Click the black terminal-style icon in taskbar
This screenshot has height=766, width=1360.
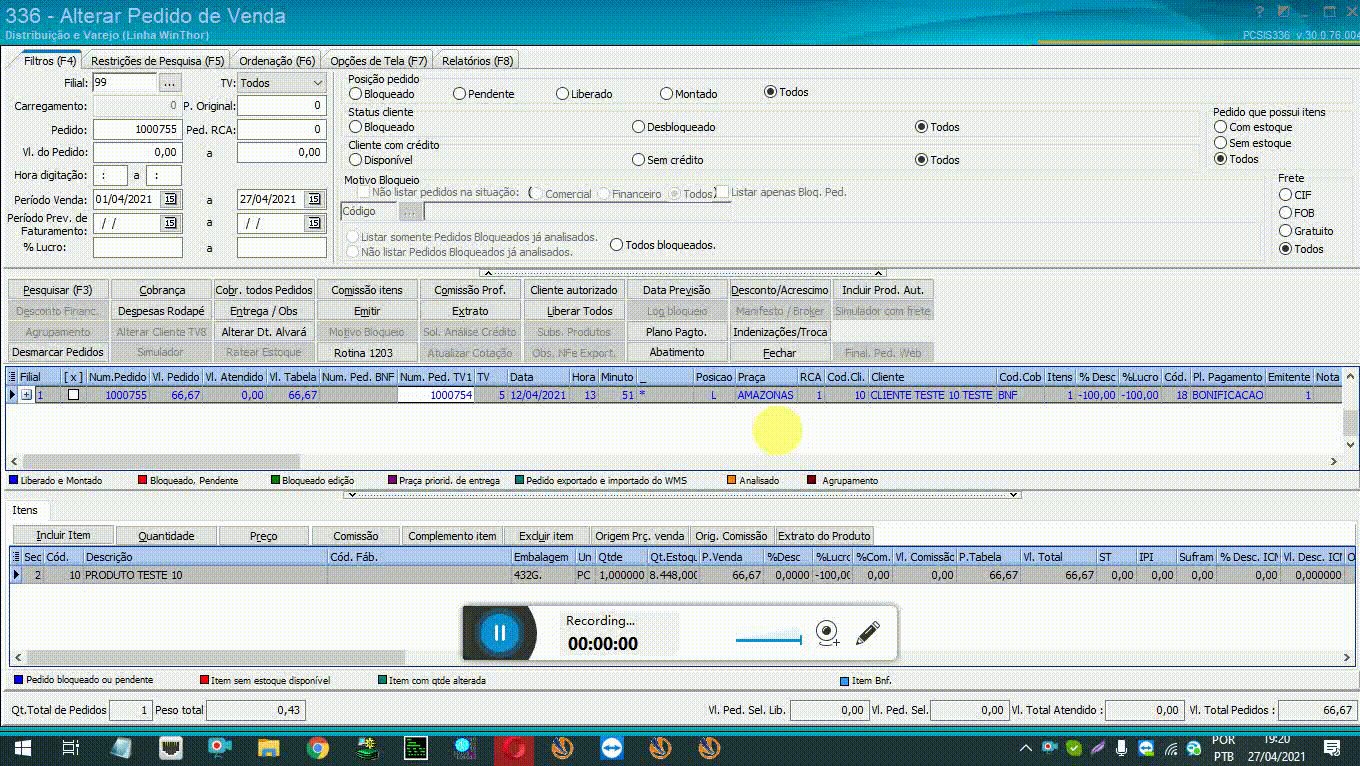(x=416, y=748)
